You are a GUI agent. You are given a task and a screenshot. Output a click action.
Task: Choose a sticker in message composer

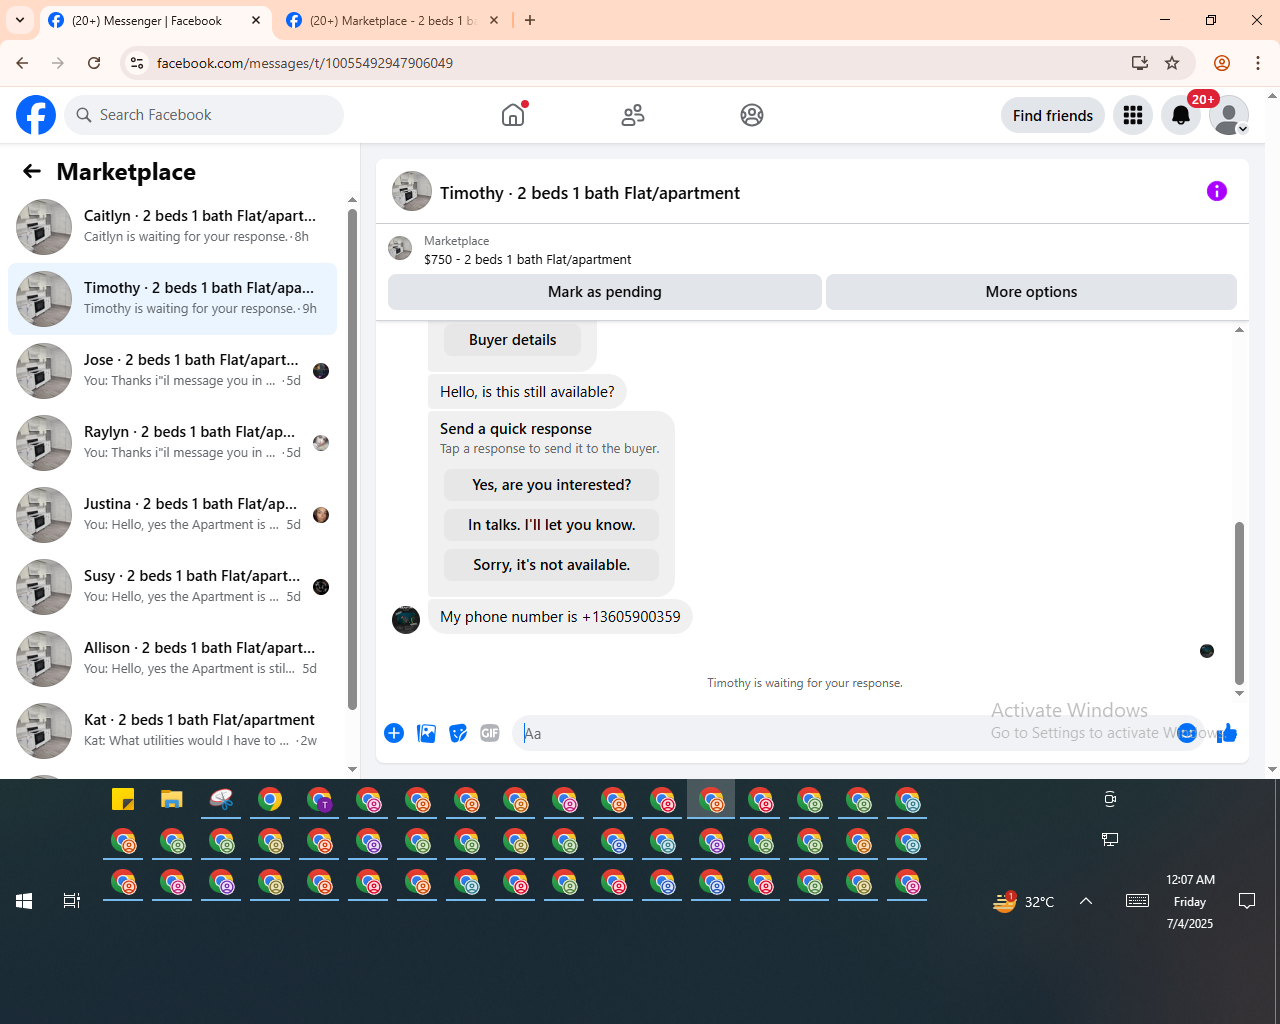(x=458, y=733)
